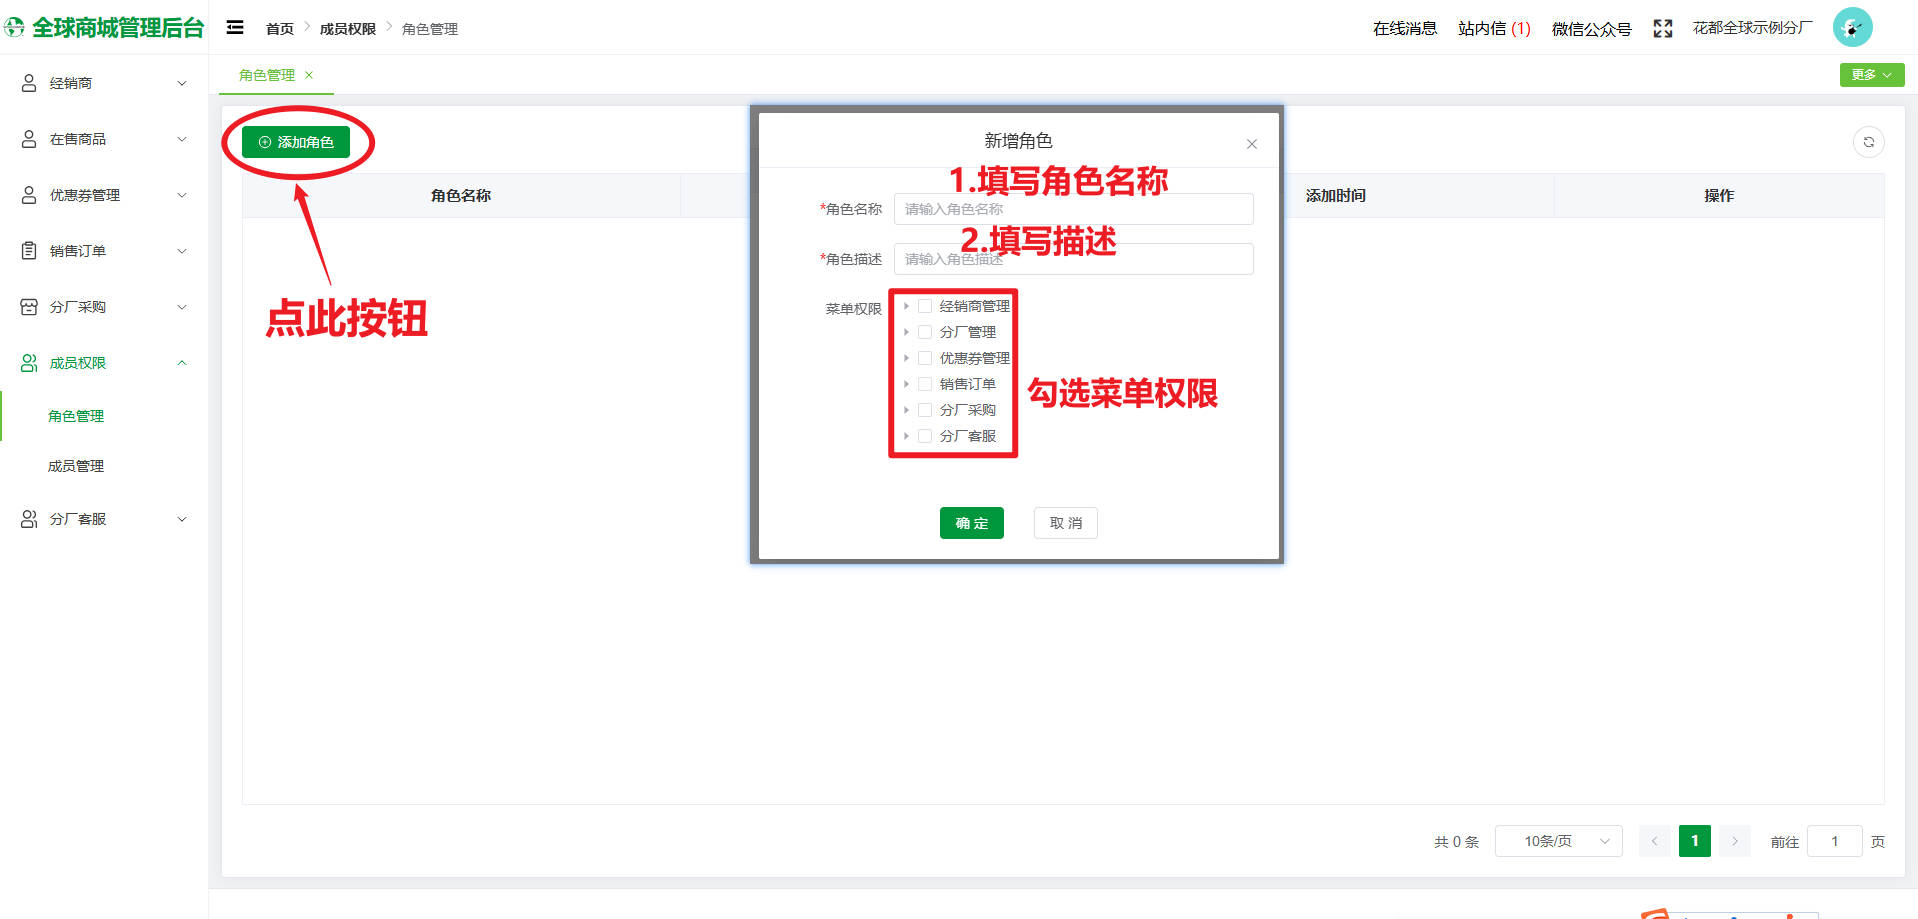This screenshot has height=919, width=1918.
Task: Open 站内信 in the top bar
Action: tap(1493, 29)
